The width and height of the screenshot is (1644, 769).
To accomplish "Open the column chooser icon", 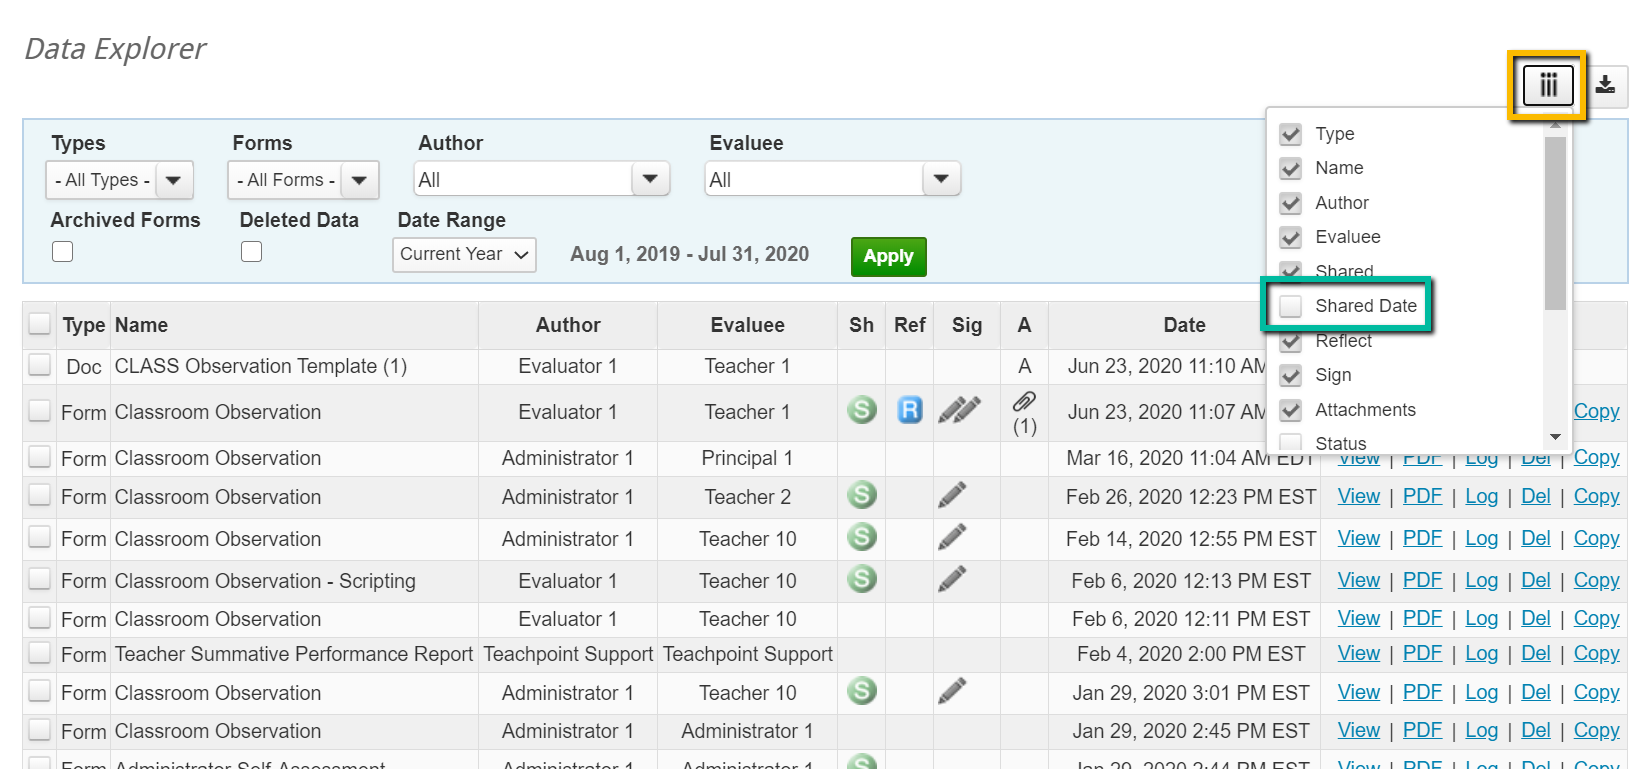I will click(x=1547, y=85).
